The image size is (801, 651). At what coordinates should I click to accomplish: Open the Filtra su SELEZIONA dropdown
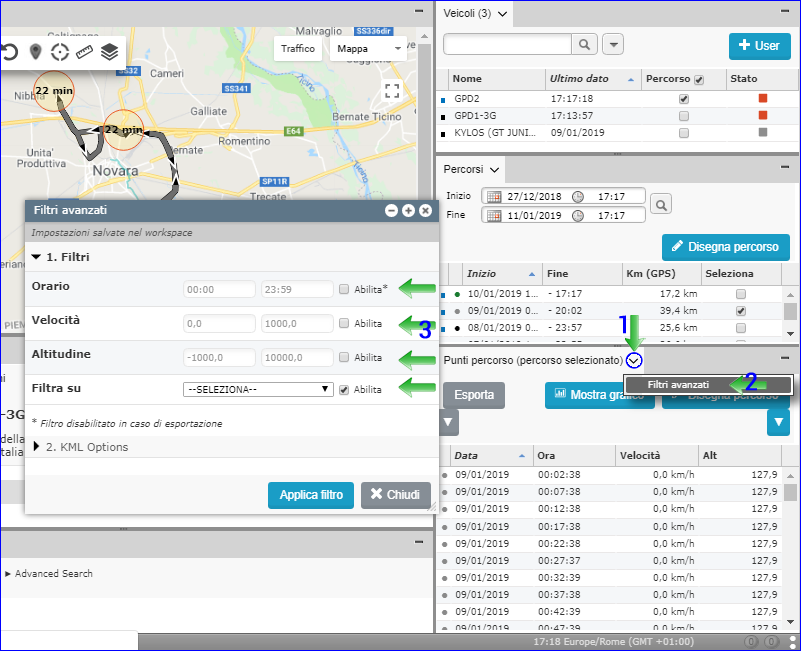(258, 389)
